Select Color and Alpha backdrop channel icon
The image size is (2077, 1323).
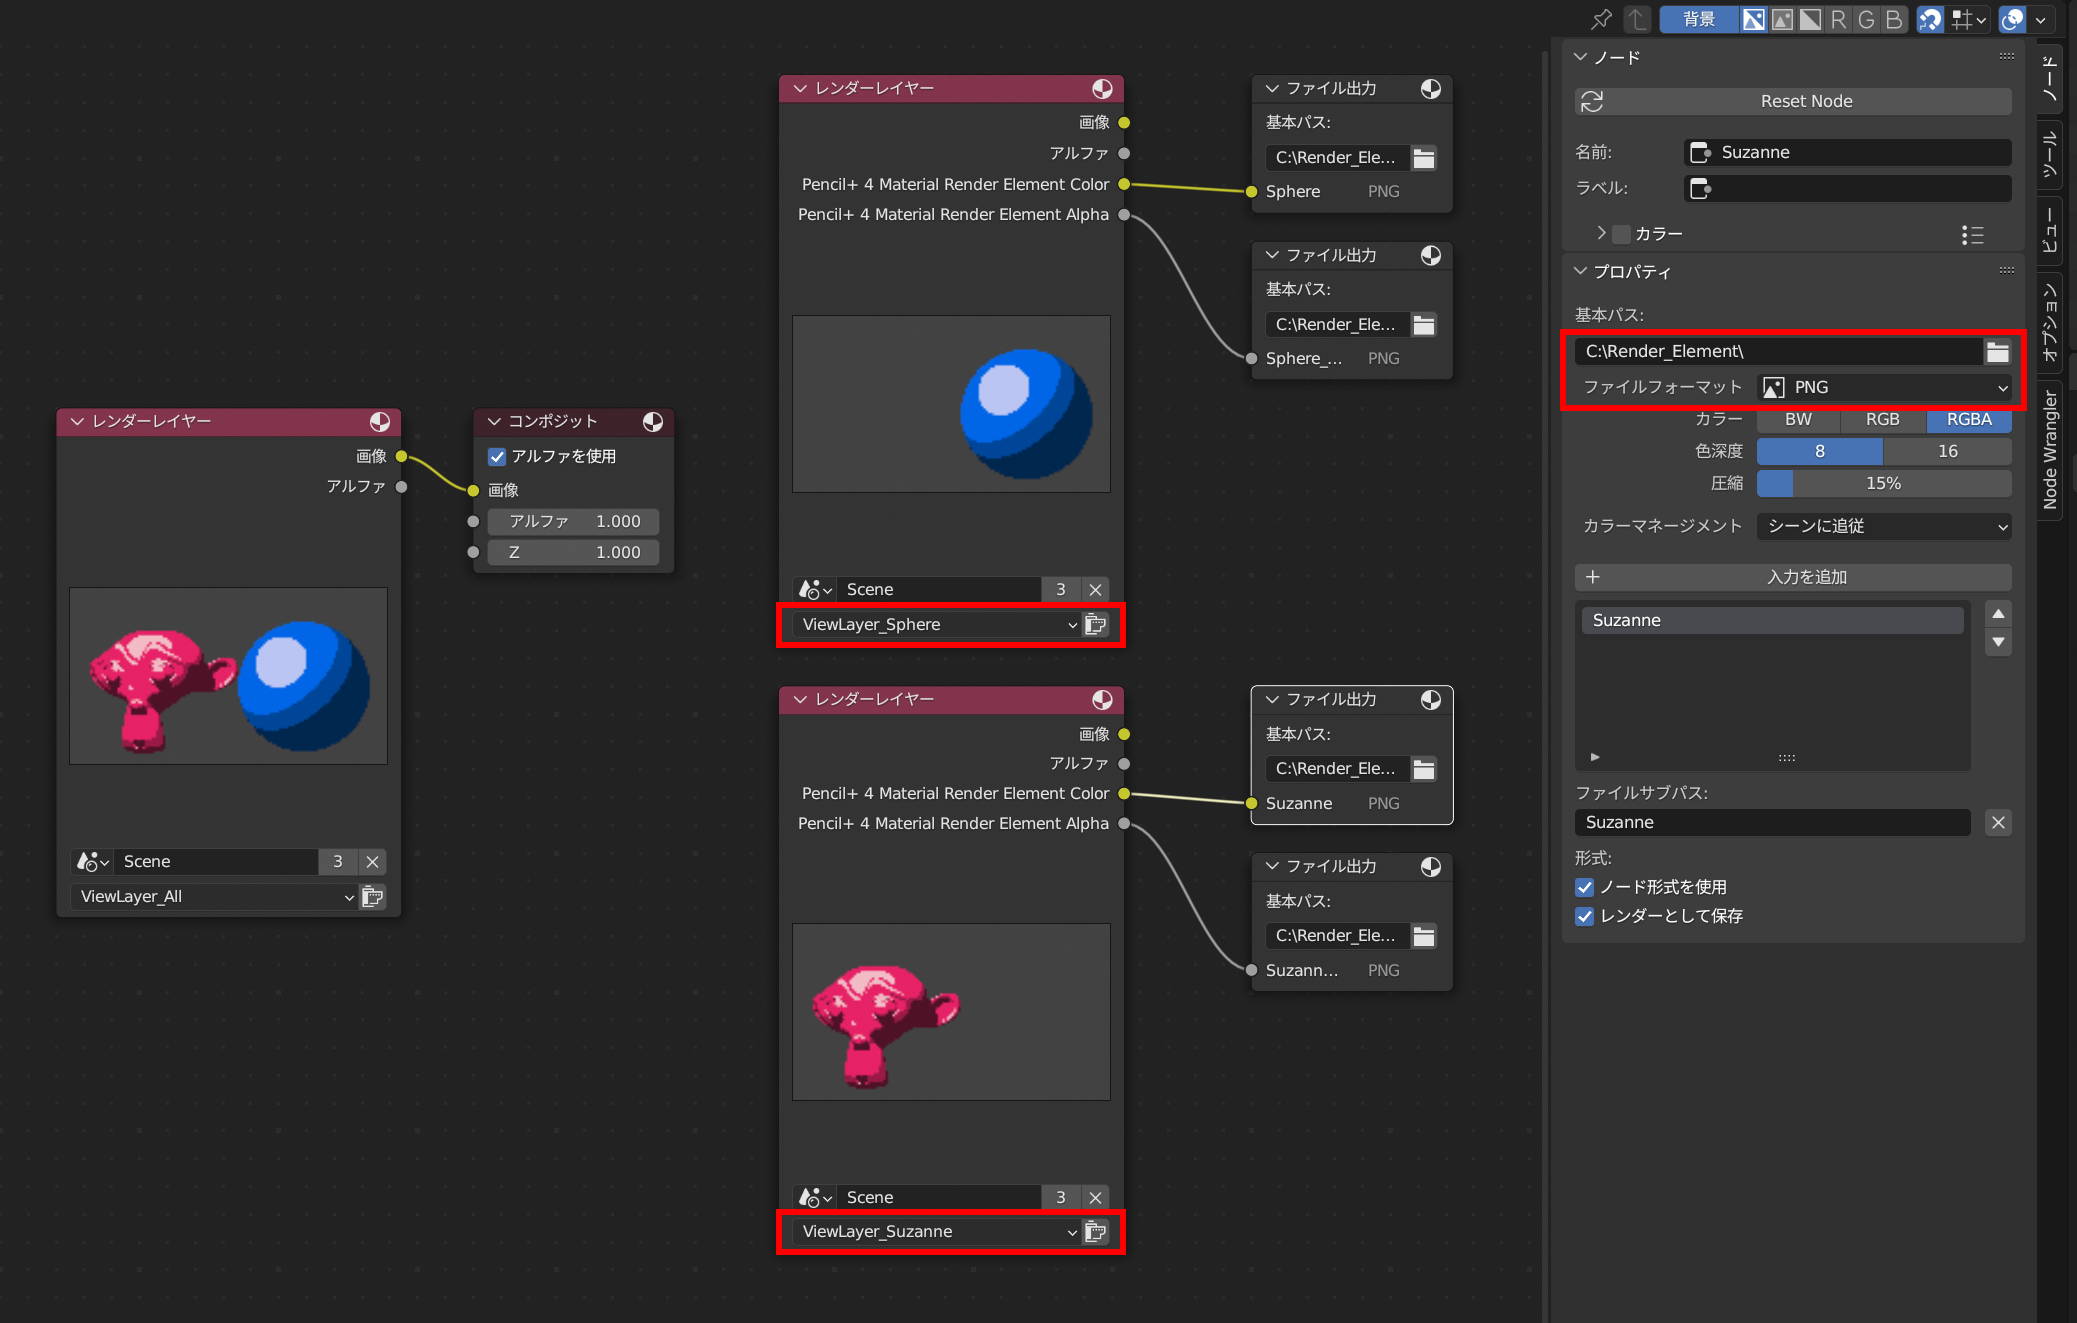point(1754,19)
